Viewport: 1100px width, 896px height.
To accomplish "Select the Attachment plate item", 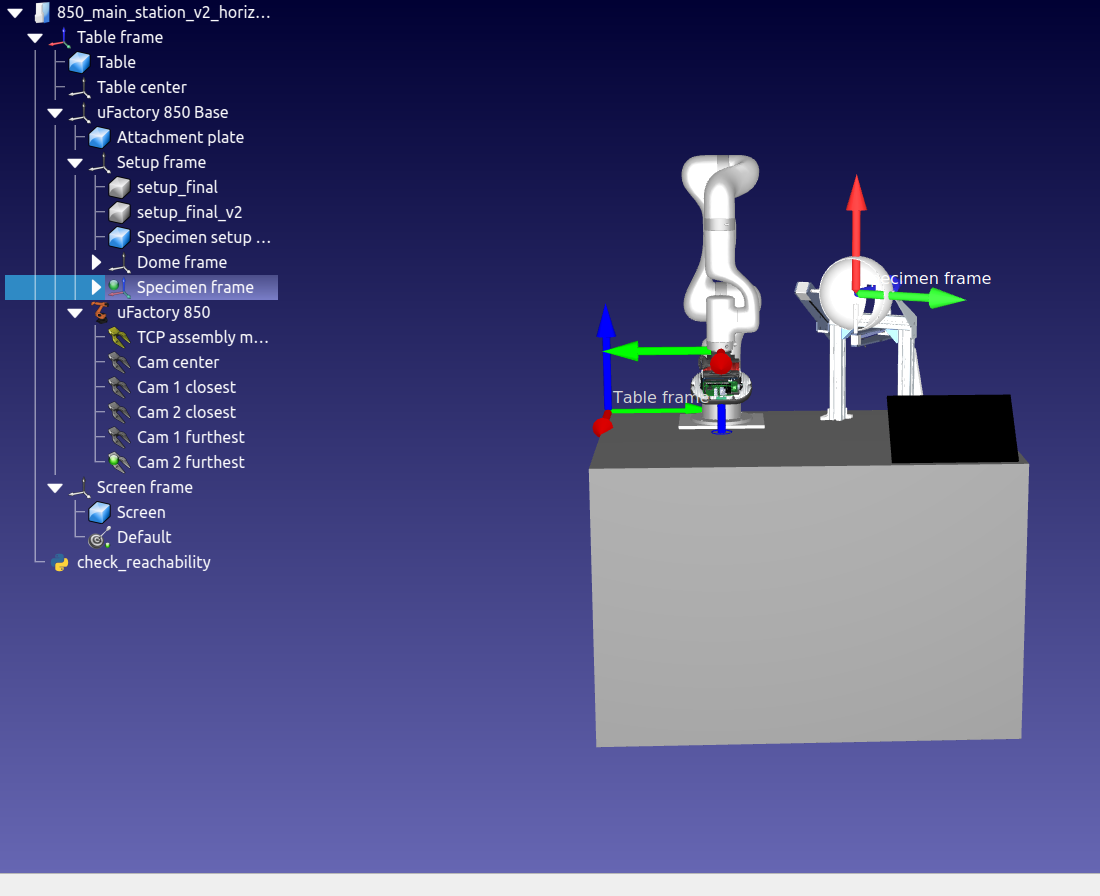I will (180, 138).
